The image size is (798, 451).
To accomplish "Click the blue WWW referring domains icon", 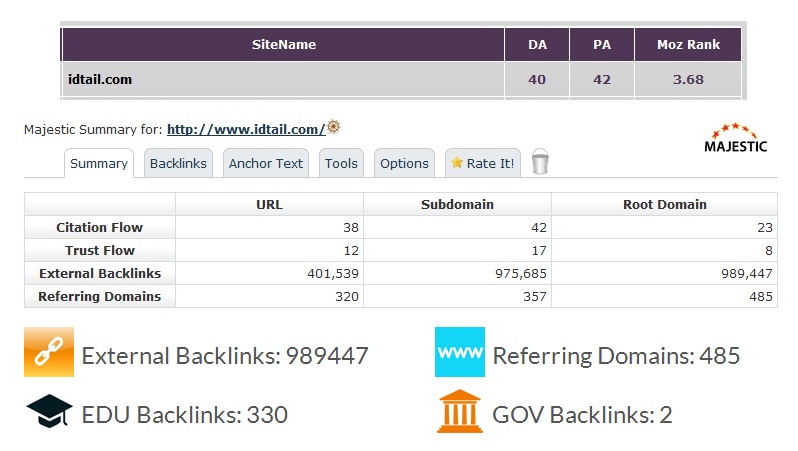I will (x=460, y=353).
